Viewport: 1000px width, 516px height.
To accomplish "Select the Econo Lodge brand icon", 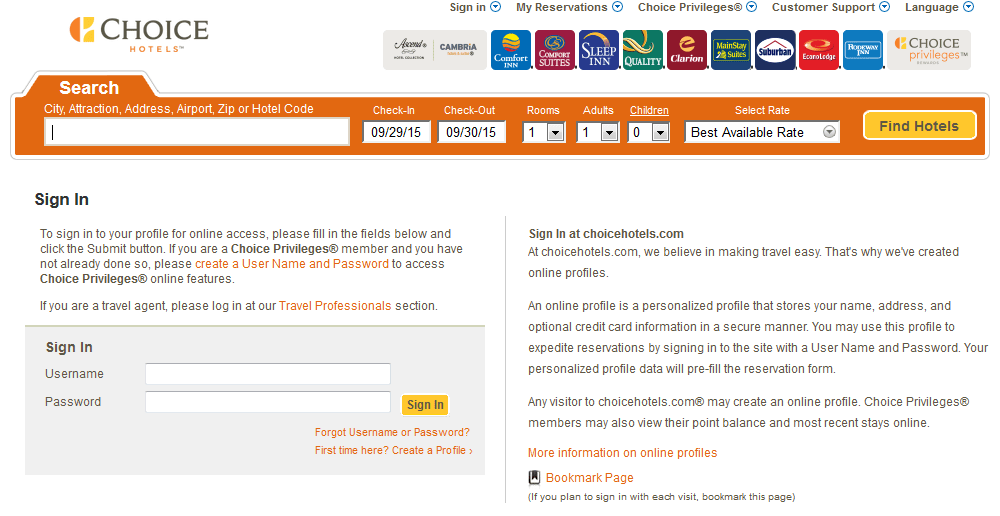I will [819, 50].
